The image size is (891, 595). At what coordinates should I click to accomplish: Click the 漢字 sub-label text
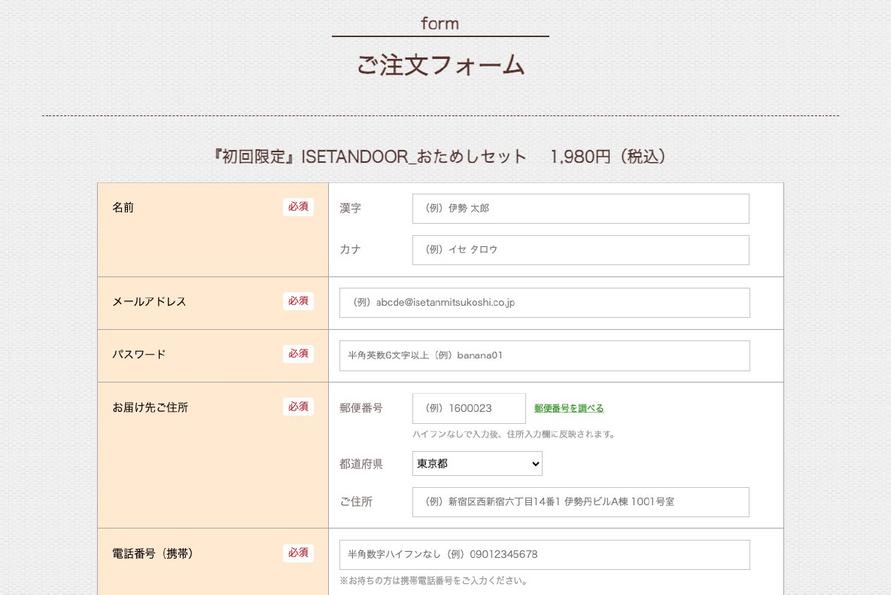click(x=350, y=209)
